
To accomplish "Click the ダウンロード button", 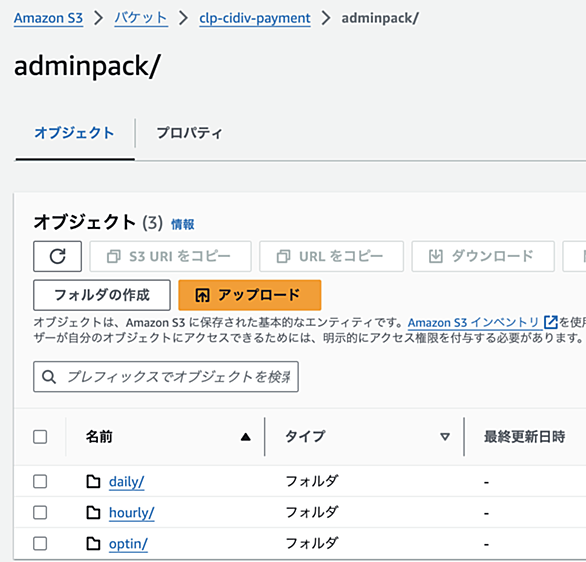I will pyautogui.click(x=483, y=256).
